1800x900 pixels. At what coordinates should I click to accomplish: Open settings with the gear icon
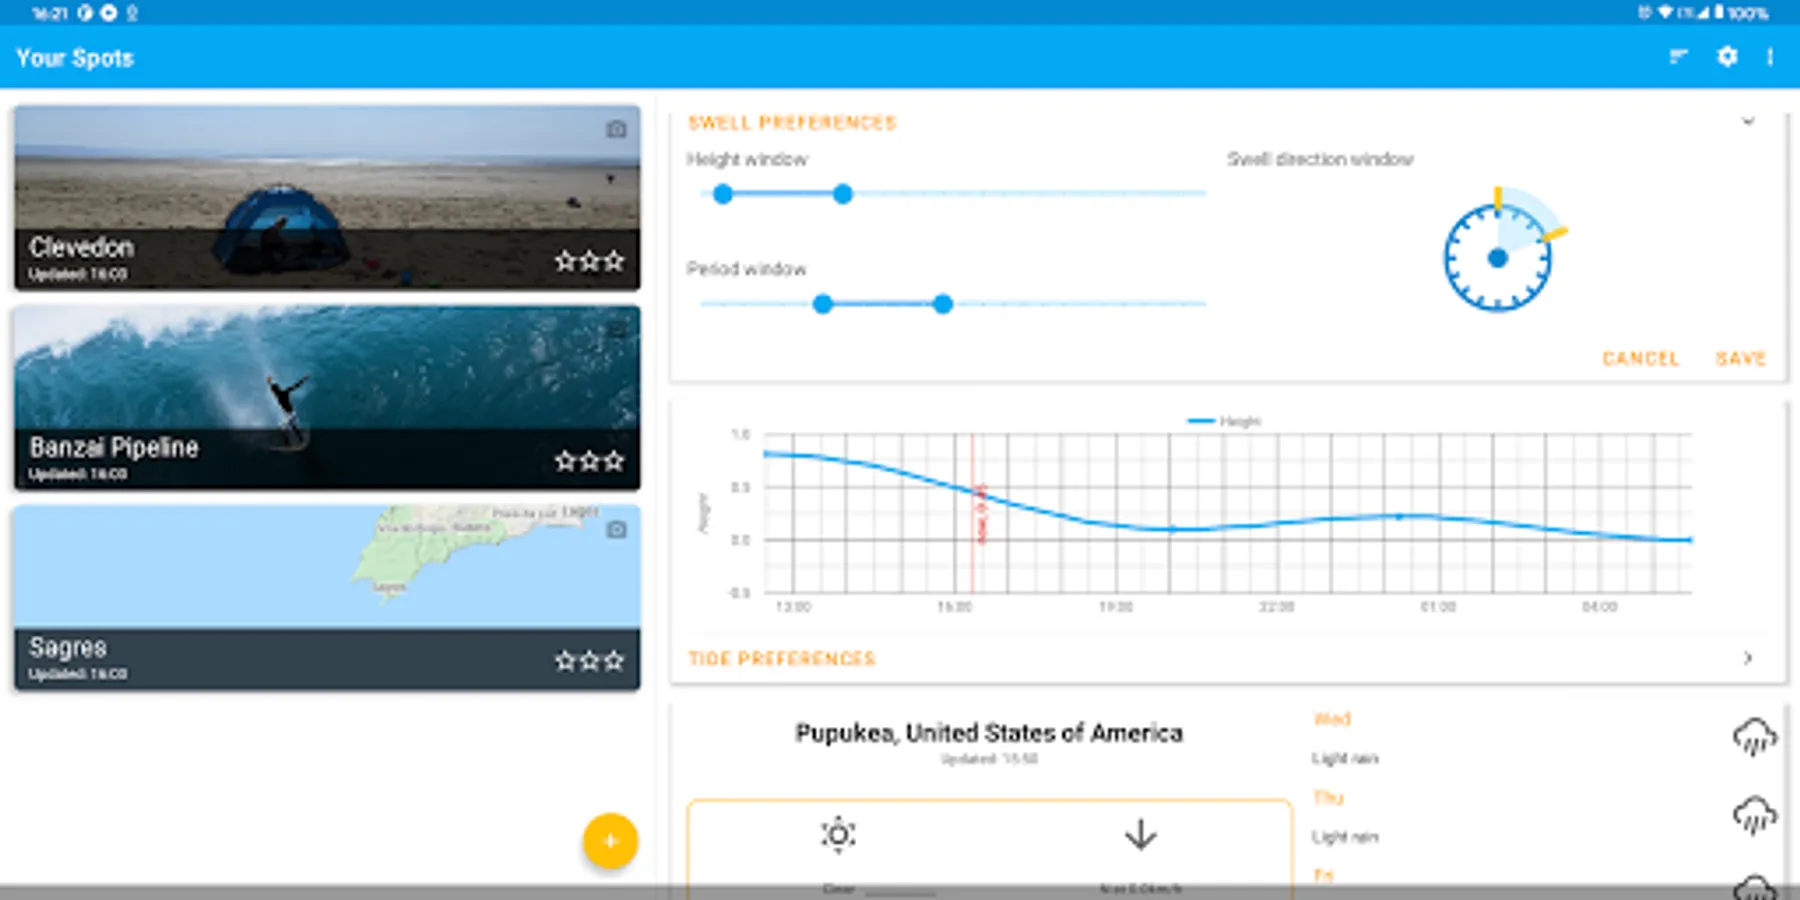pyautogui.click(x=1727, y=57)
